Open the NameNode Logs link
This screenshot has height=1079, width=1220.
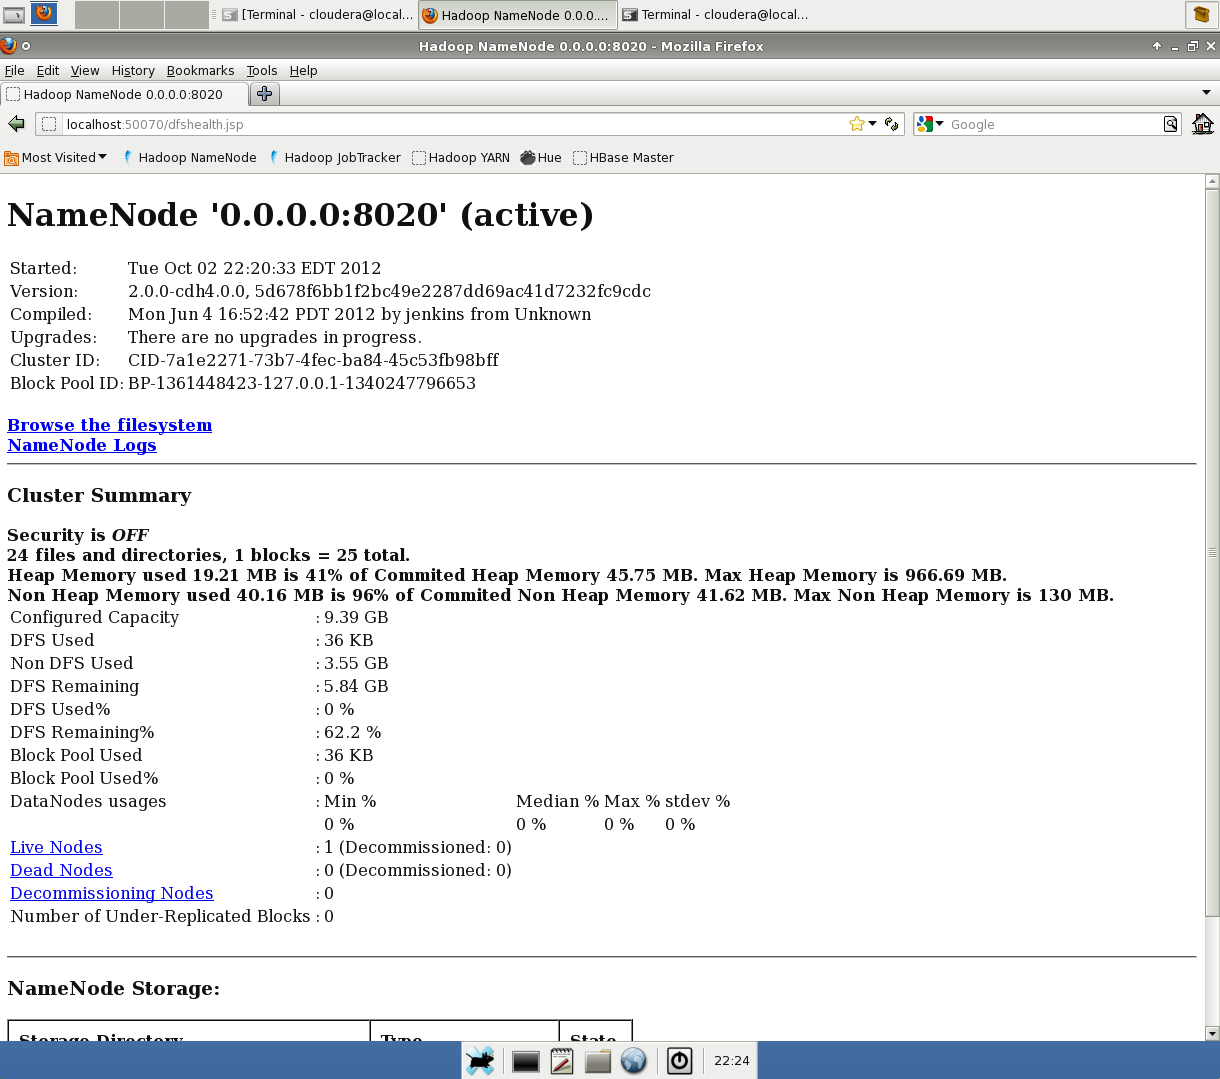click(x=82, y=445)
